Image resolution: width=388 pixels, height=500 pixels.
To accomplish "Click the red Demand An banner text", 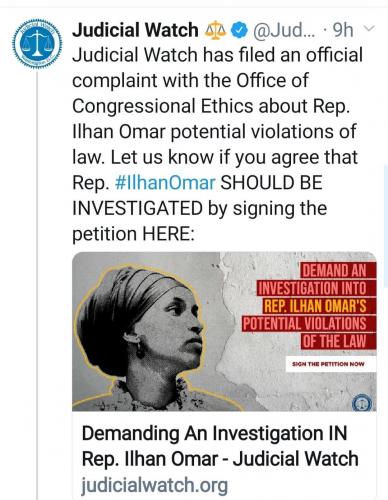I will point(334,270).
